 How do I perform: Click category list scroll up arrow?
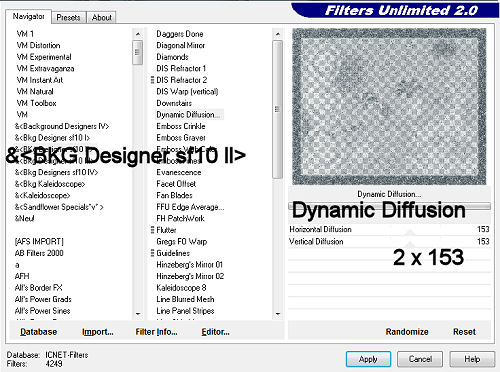pos(138,34)
